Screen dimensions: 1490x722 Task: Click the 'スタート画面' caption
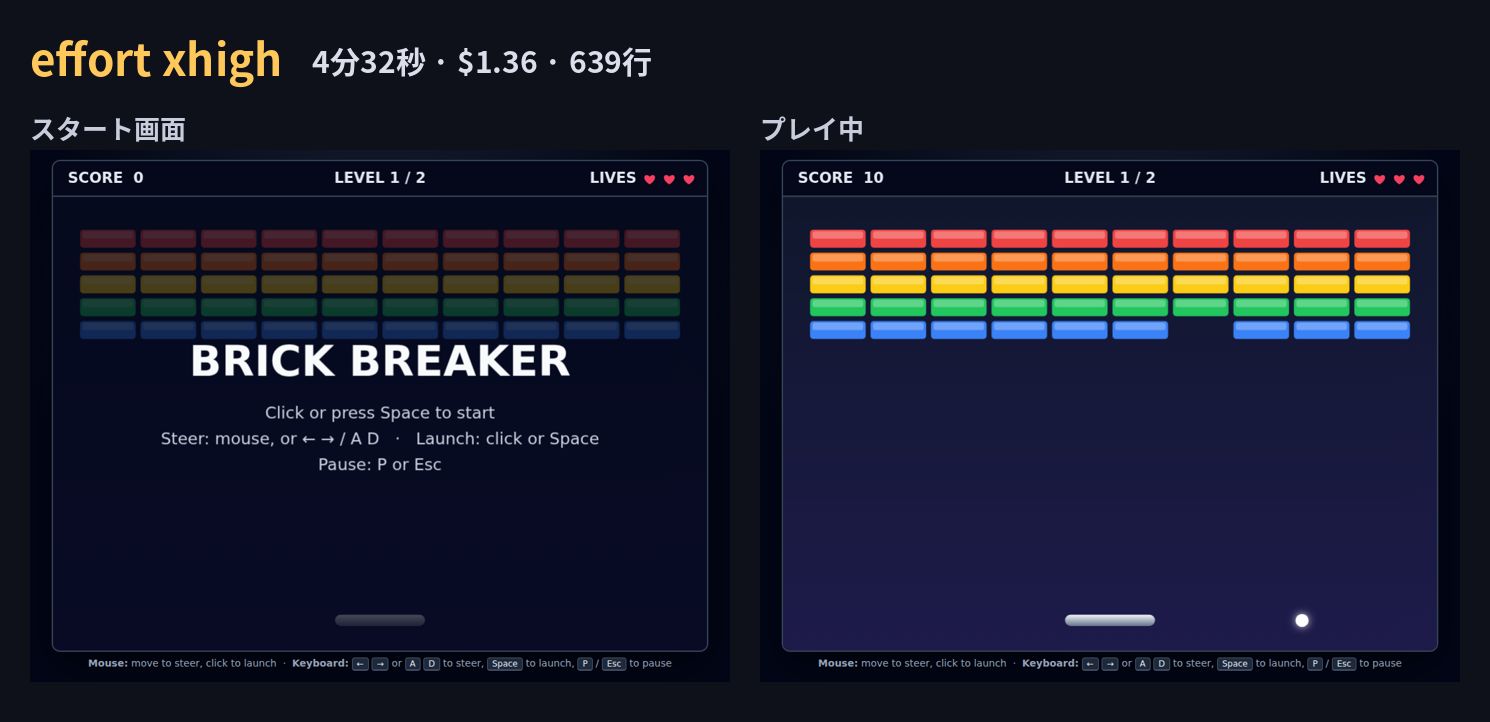[x=108, y=129]
